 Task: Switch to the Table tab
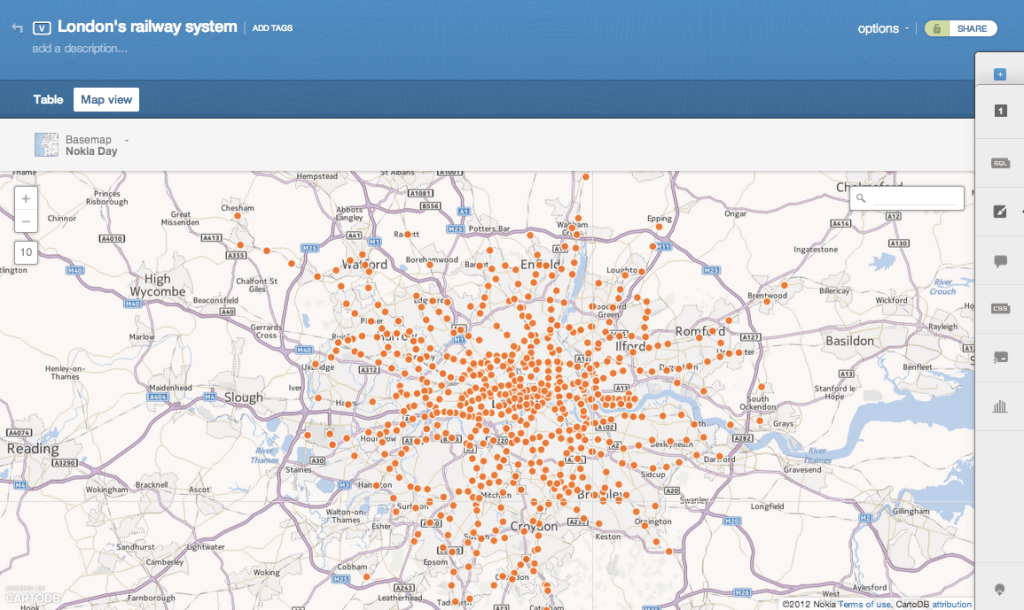(48, 99)
